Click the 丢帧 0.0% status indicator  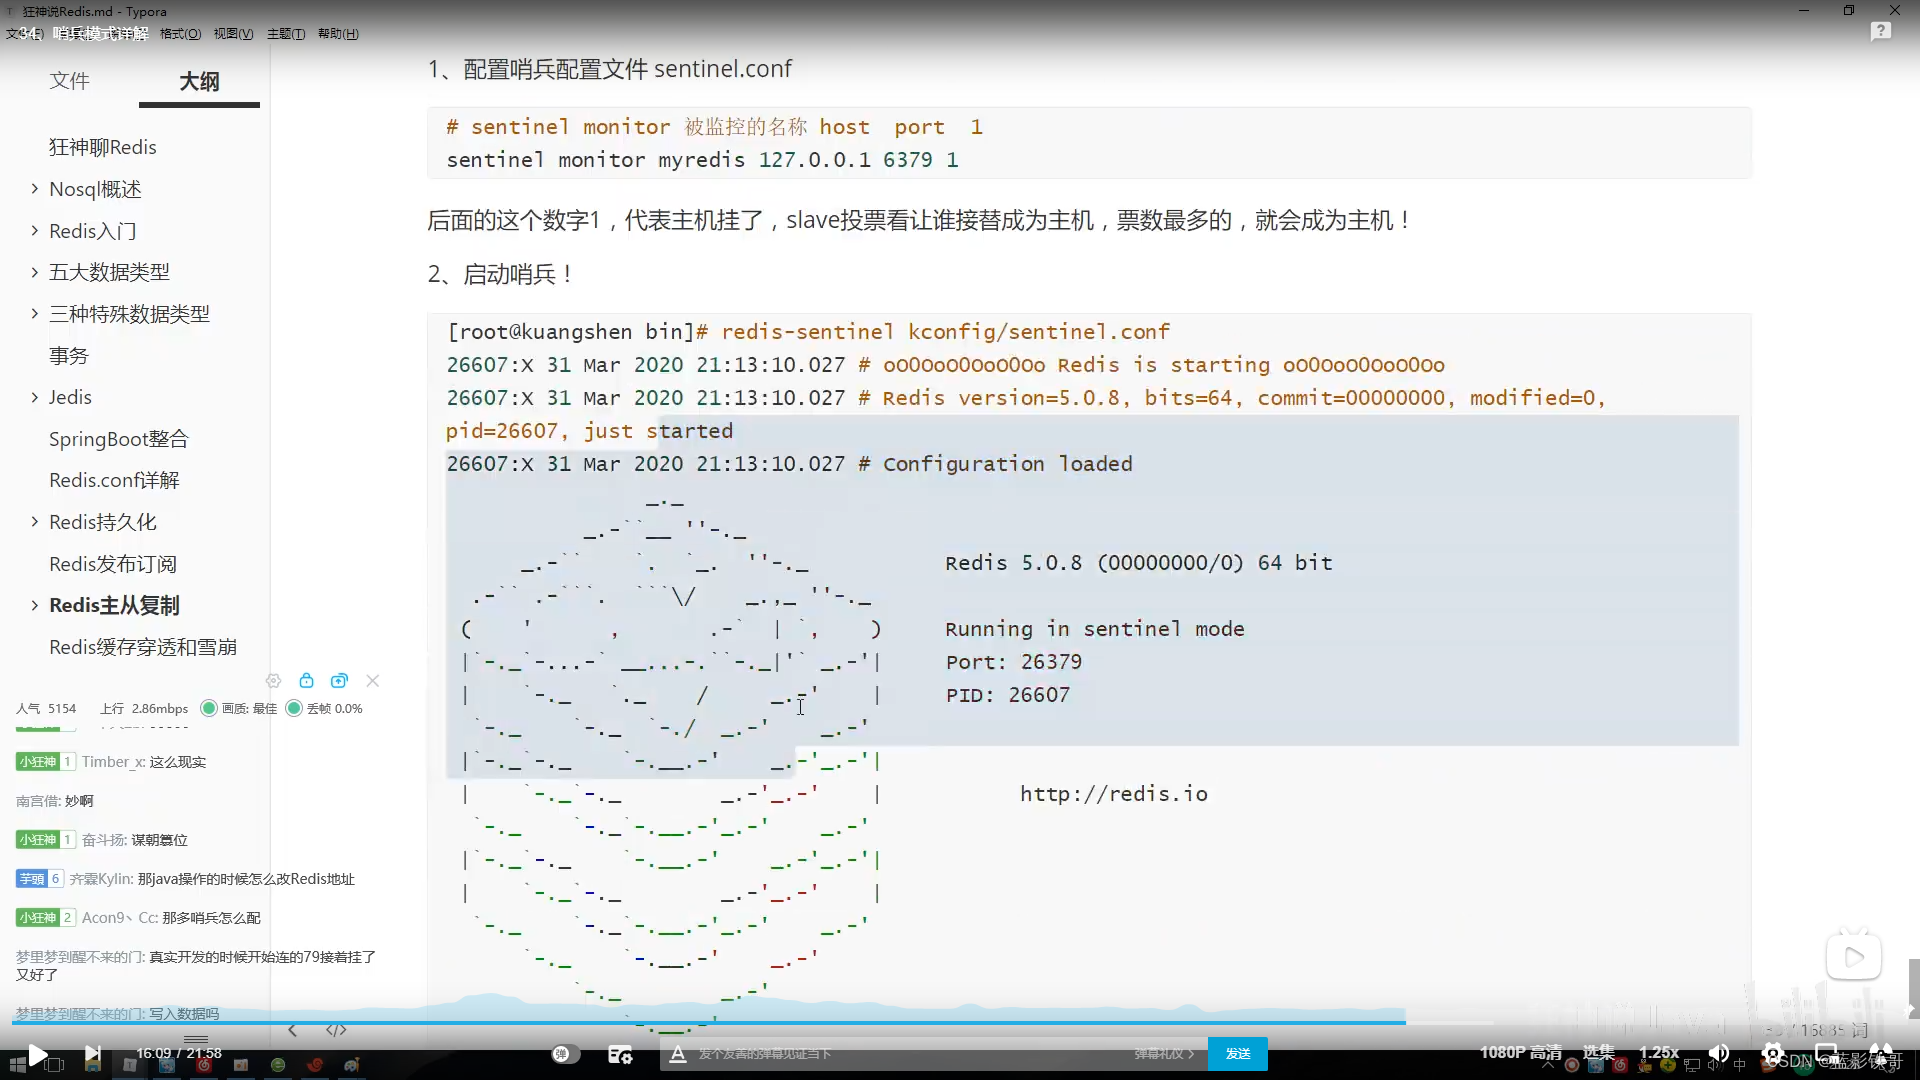(x=324, y=708)
